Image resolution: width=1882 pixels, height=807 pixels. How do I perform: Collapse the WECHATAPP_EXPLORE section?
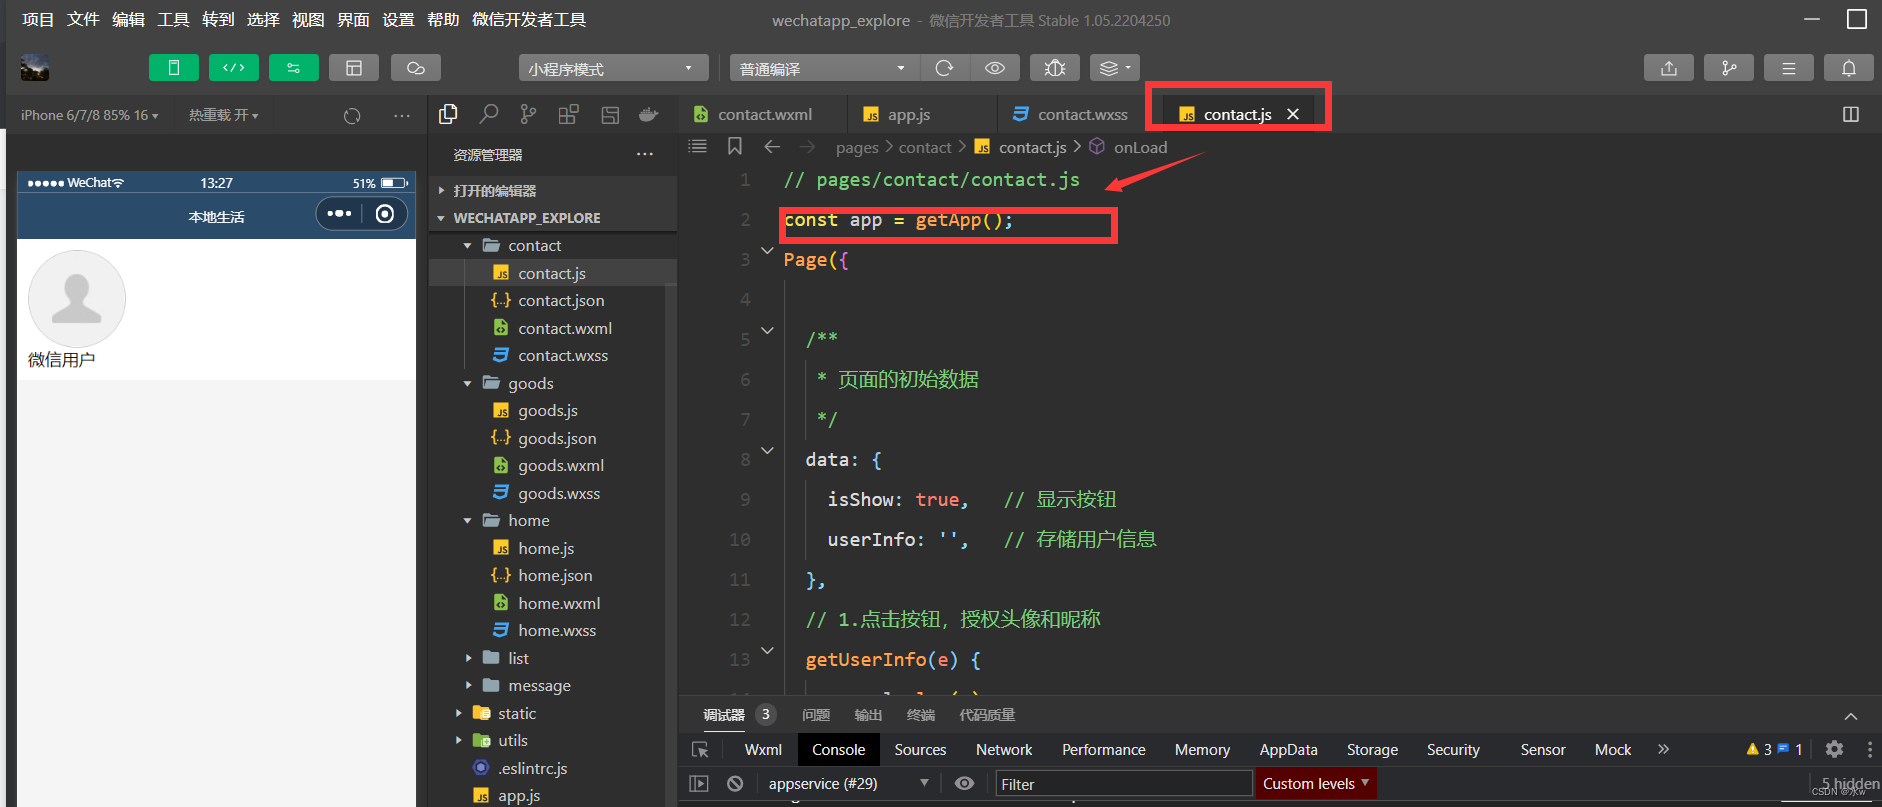(553, 217)
